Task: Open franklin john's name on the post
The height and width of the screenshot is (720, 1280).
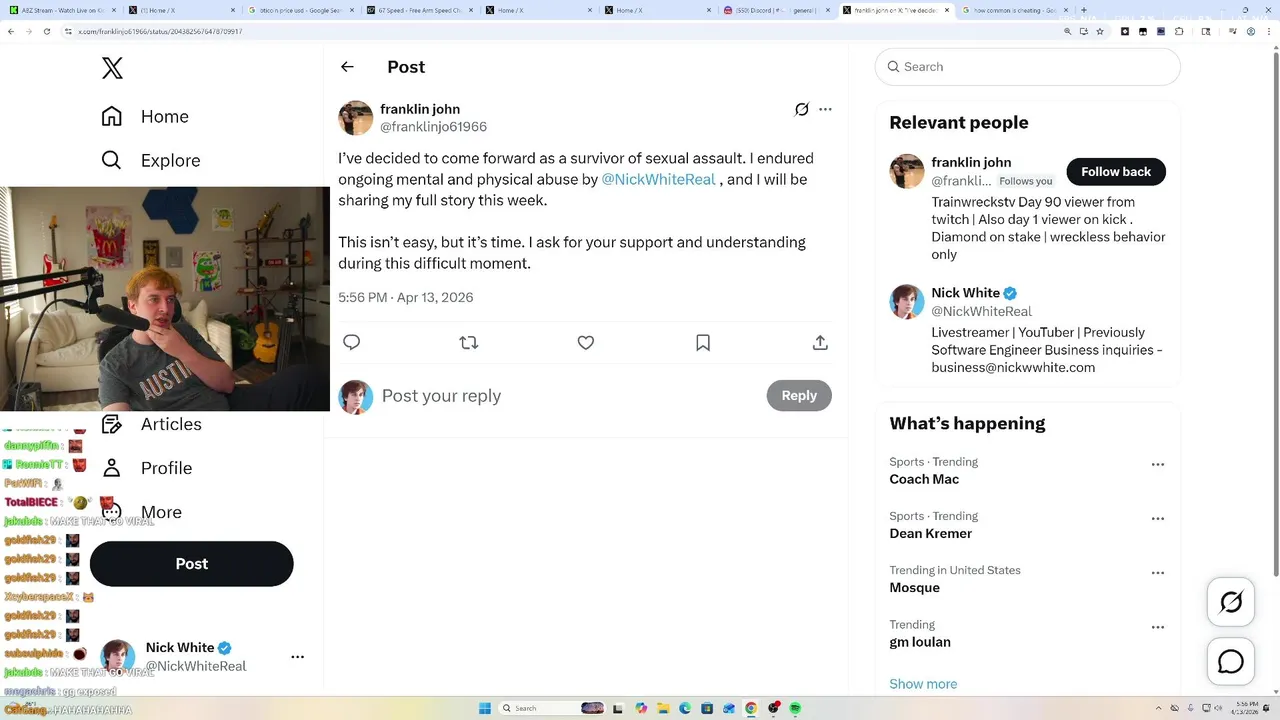Action: [x=420, y=109]
